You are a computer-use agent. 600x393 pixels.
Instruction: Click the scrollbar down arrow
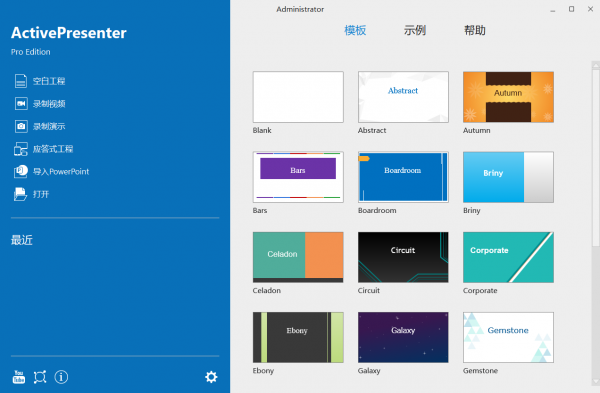(595, 382)
